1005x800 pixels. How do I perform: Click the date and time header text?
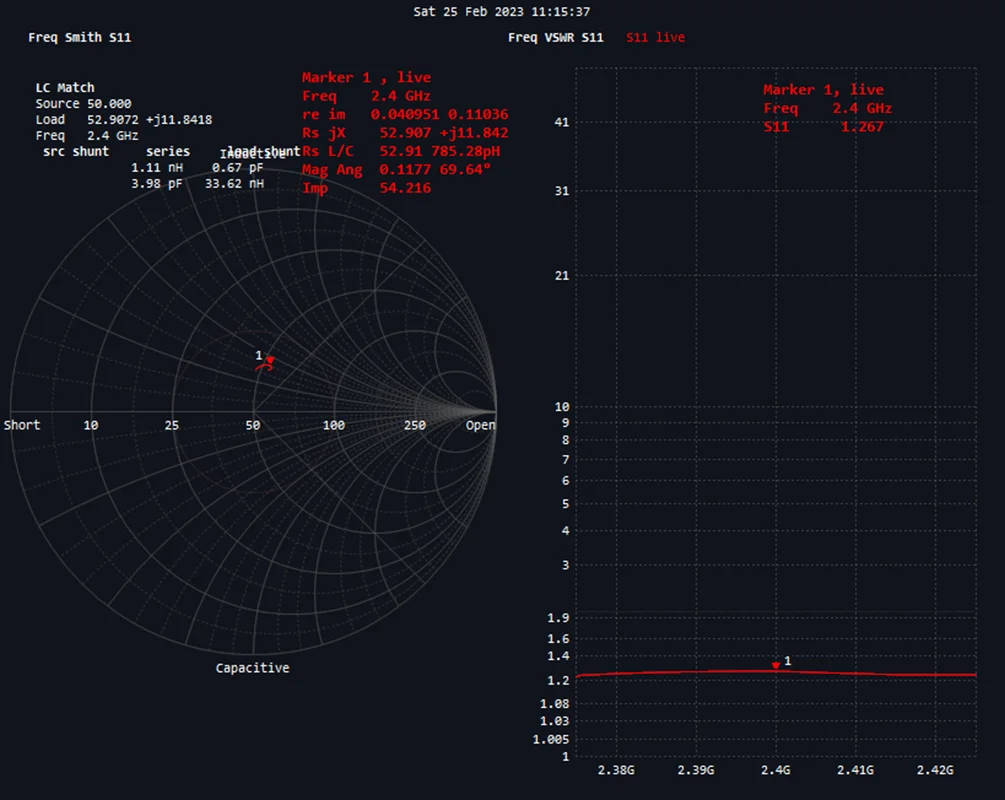point(502,12)
